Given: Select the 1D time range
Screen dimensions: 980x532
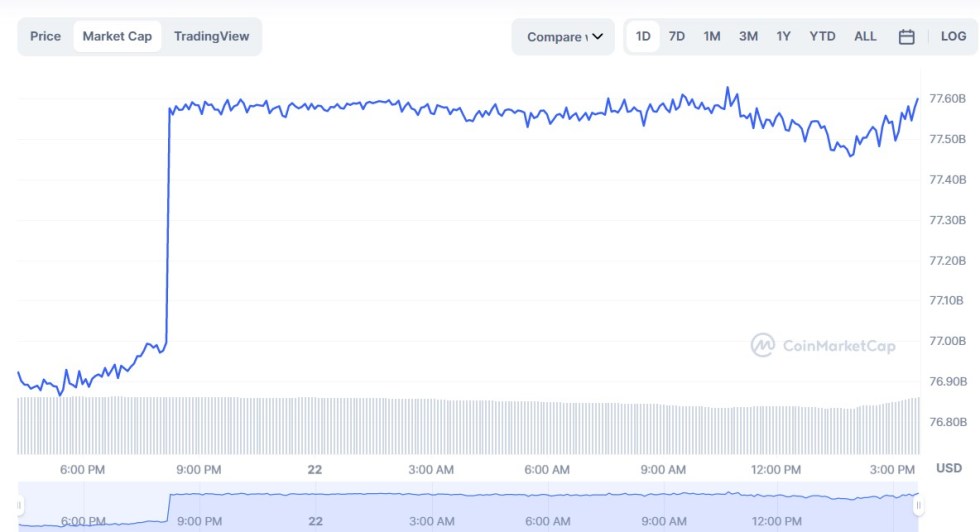Looking at the screenshot, I should point(643,37).
